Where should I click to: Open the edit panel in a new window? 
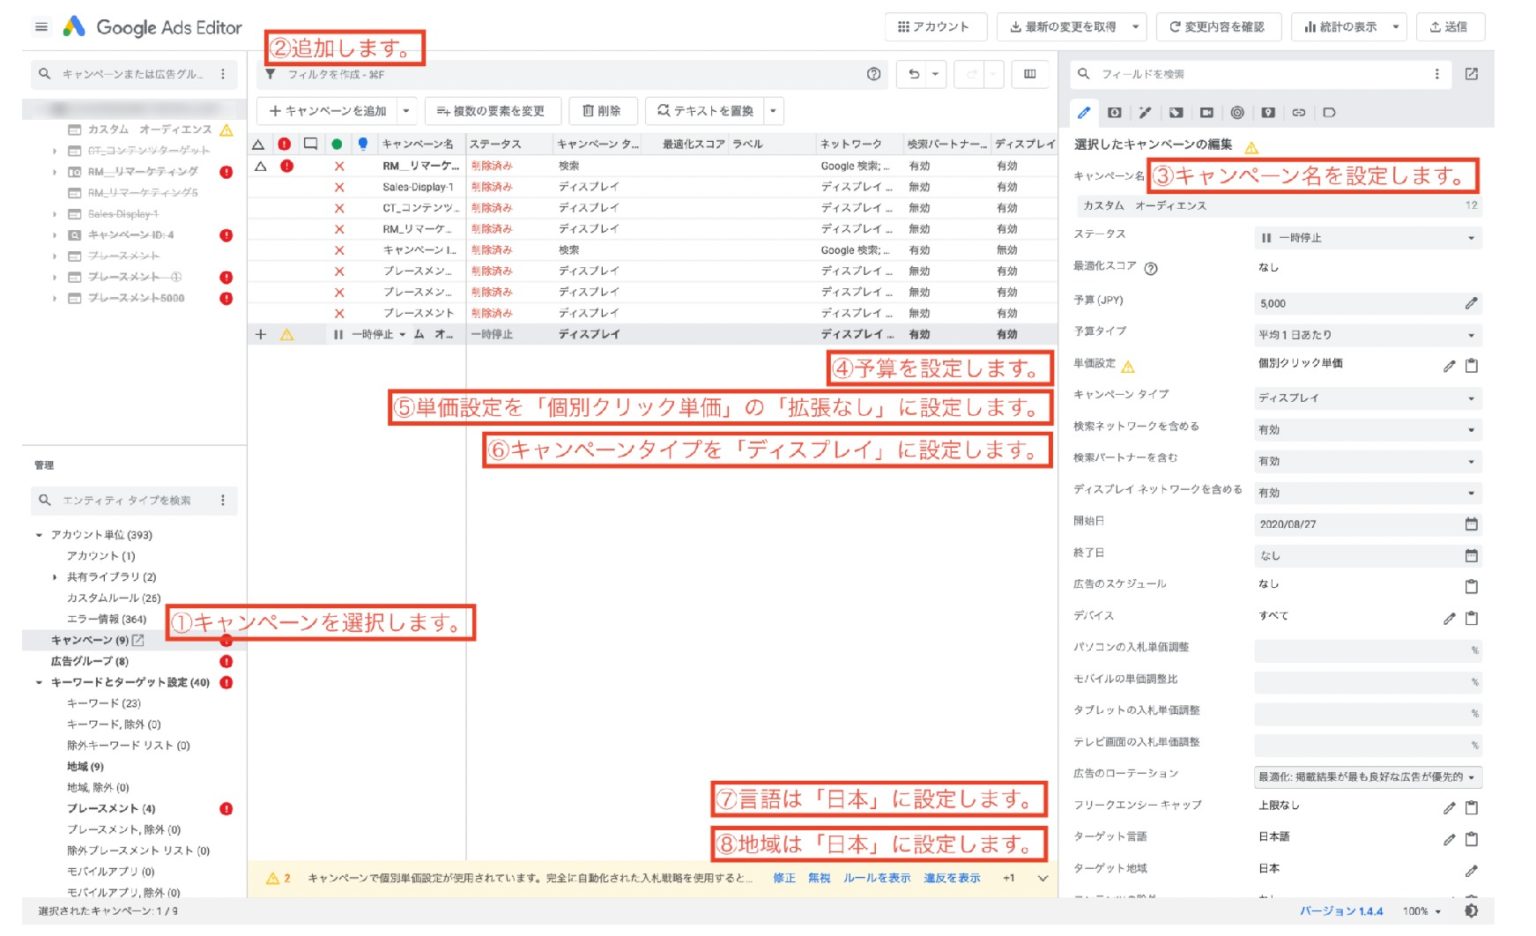1471,74
